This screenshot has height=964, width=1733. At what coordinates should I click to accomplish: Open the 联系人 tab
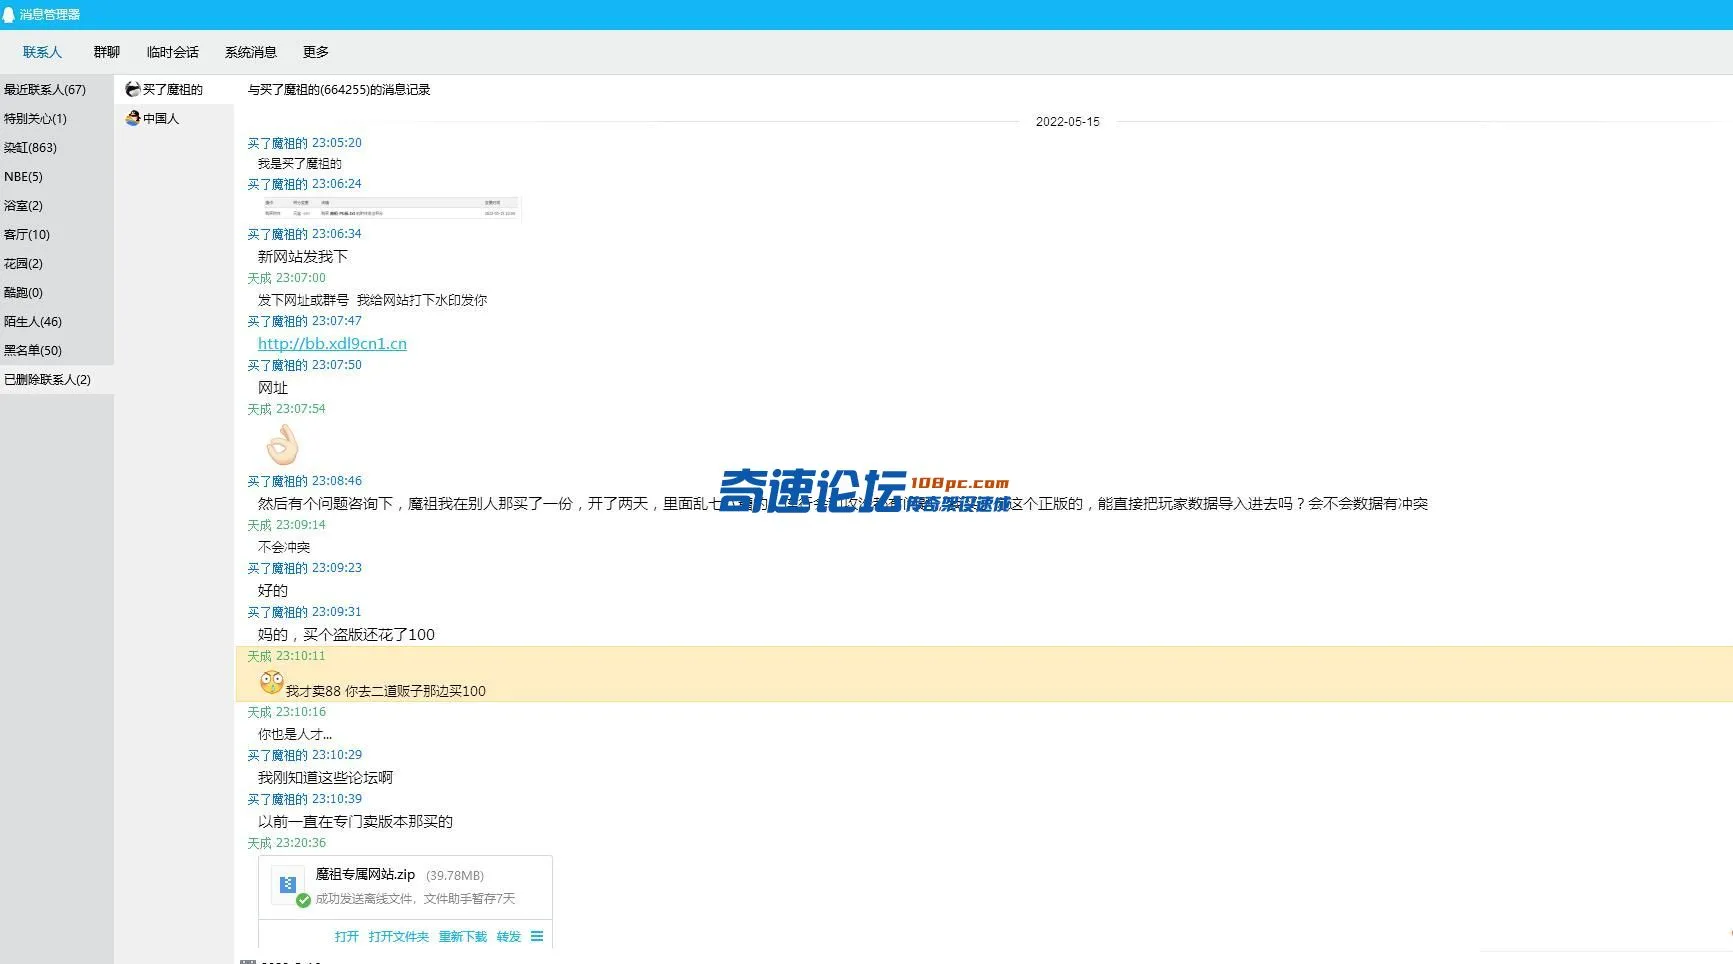coord(42,52)
